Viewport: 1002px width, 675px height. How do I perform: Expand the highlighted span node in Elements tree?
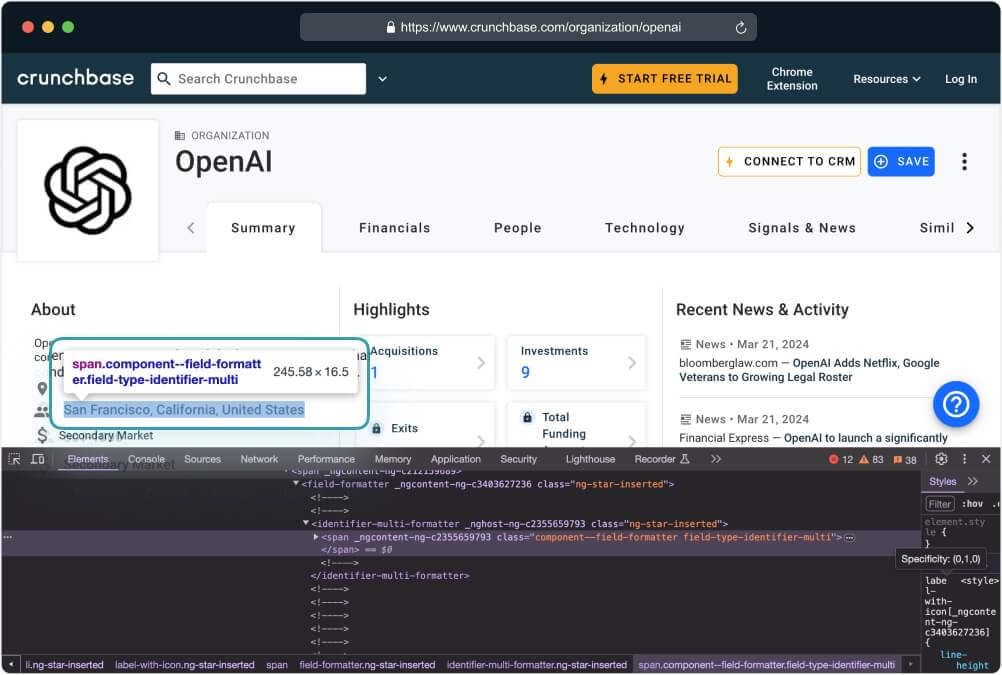click(x=317, y=537)
